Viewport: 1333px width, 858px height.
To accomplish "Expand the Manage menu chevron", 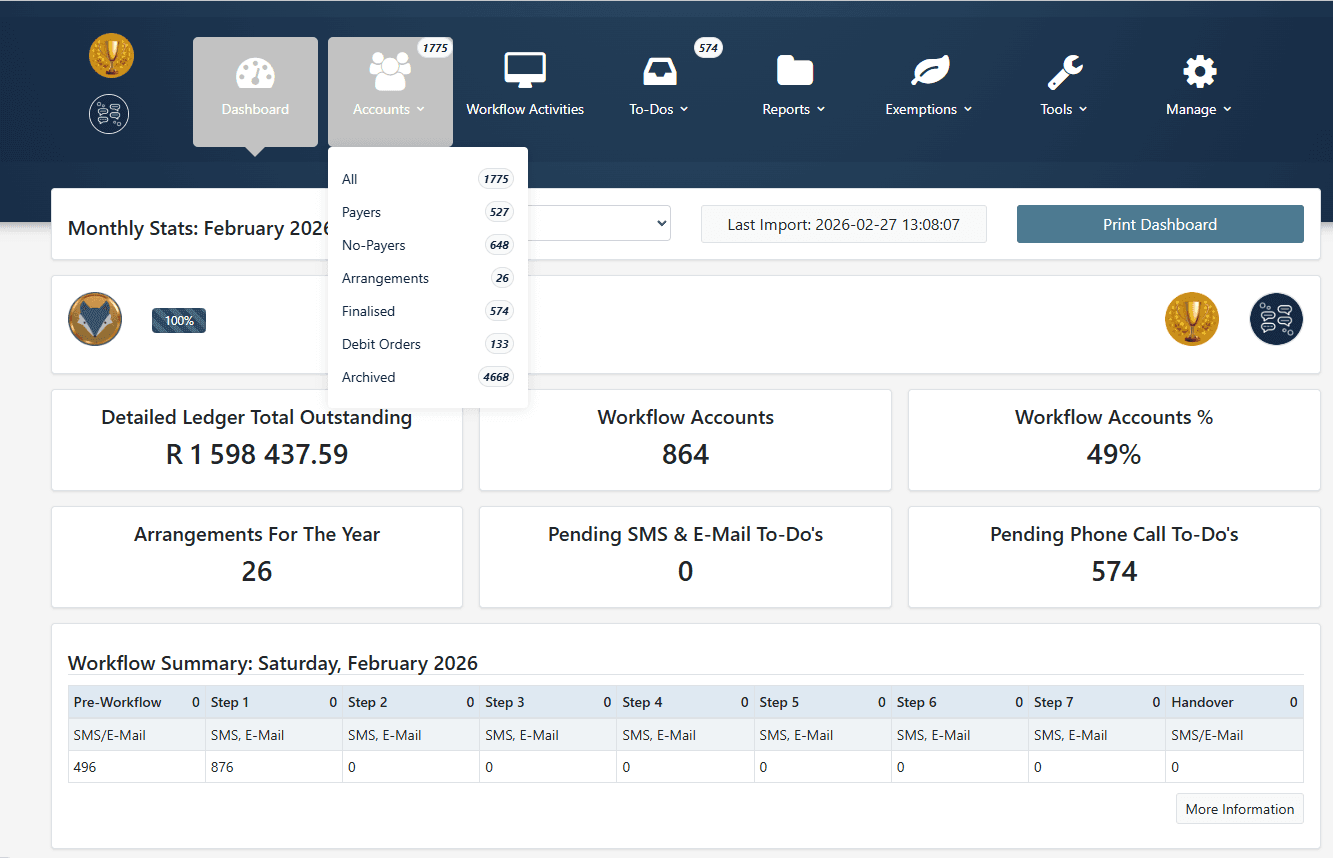I will [x=1227, y=110].
